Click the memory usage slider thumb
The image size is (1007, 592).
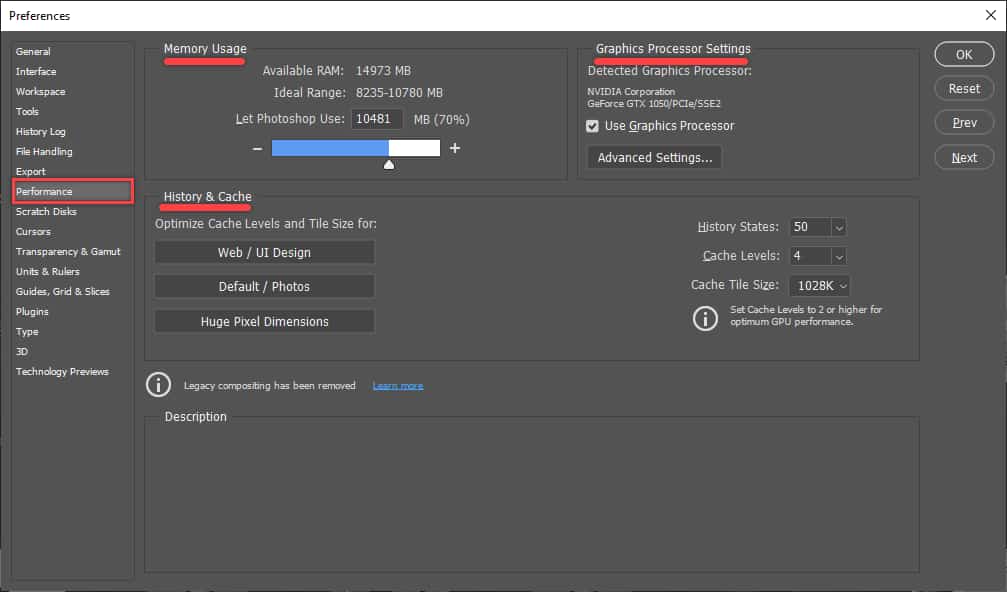point(389,163)
